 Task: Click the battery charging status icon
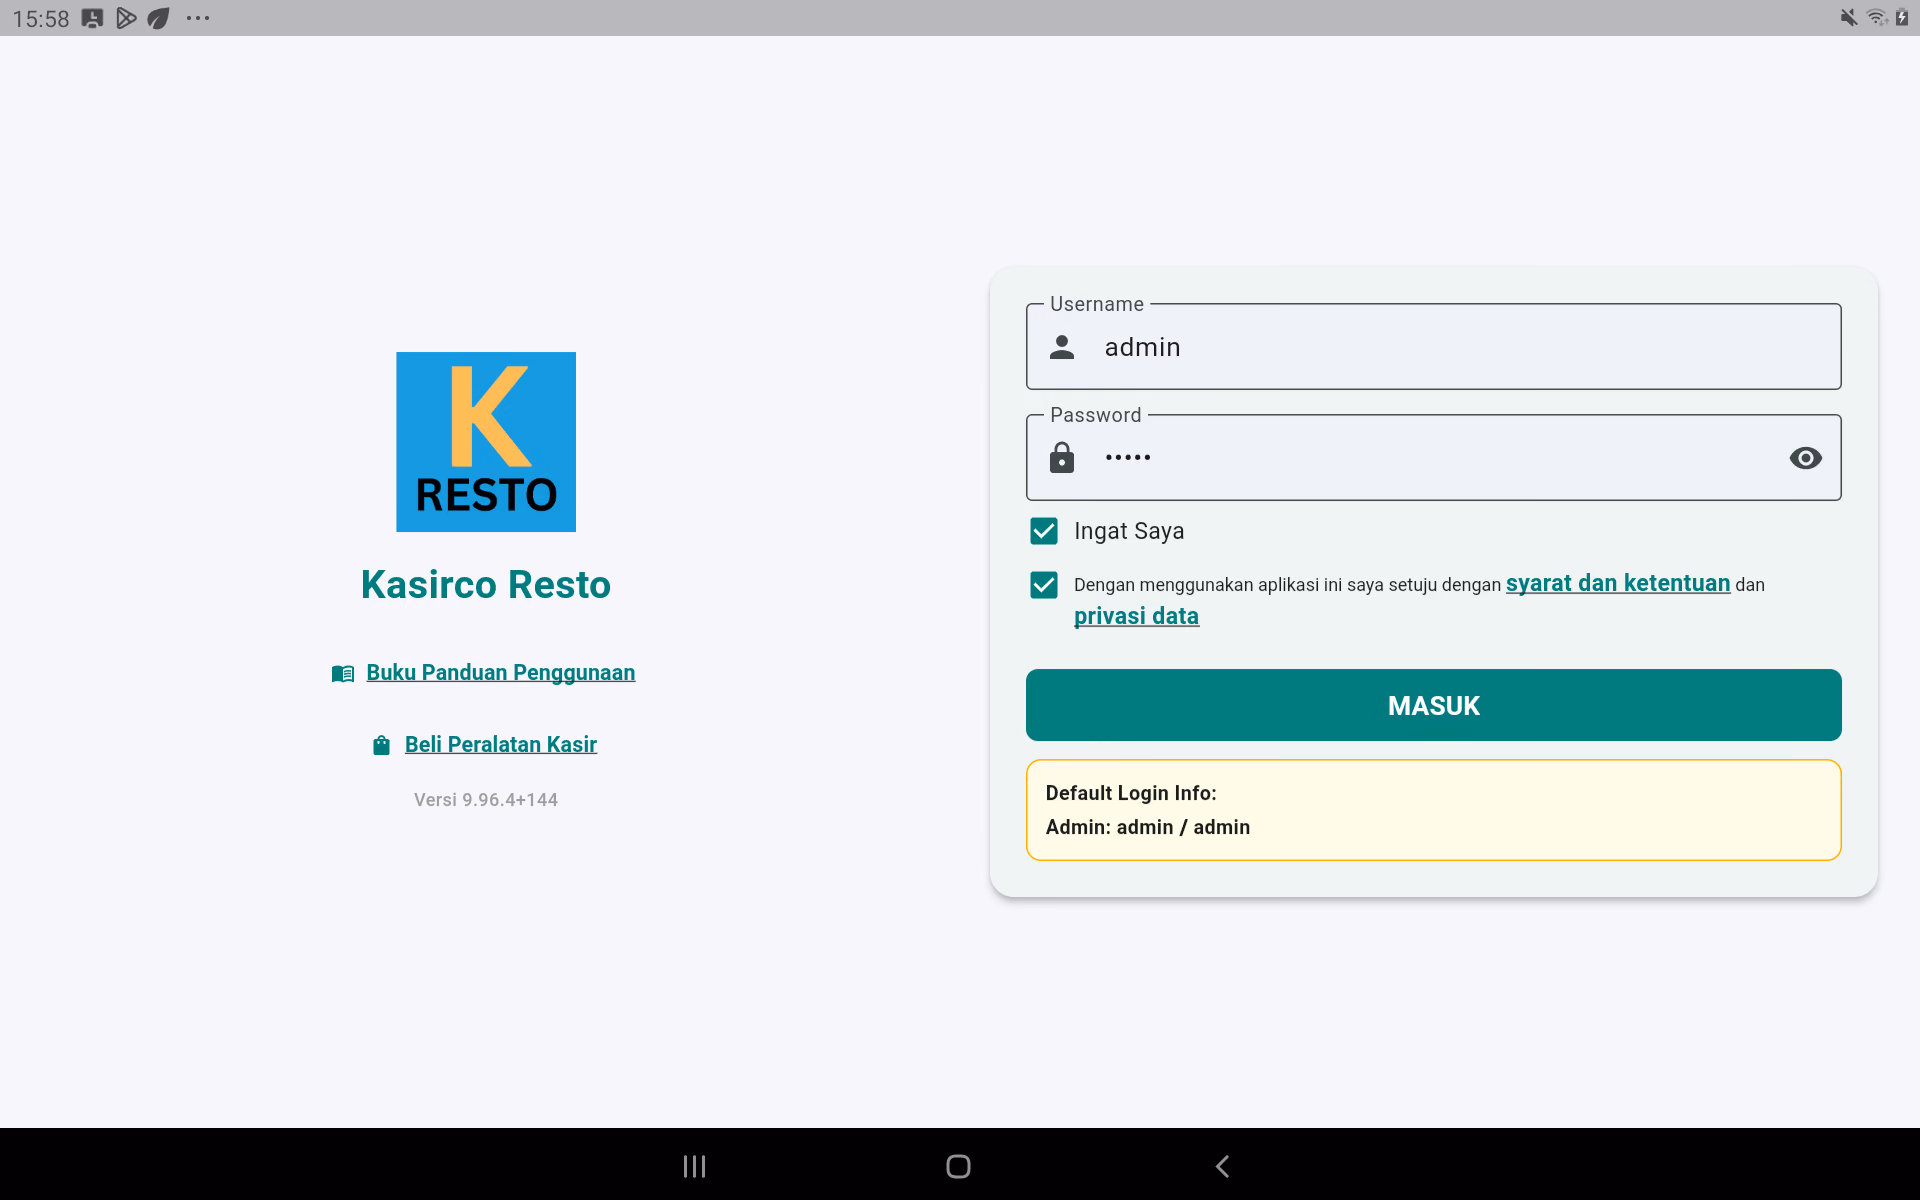tap(1902, 18)
